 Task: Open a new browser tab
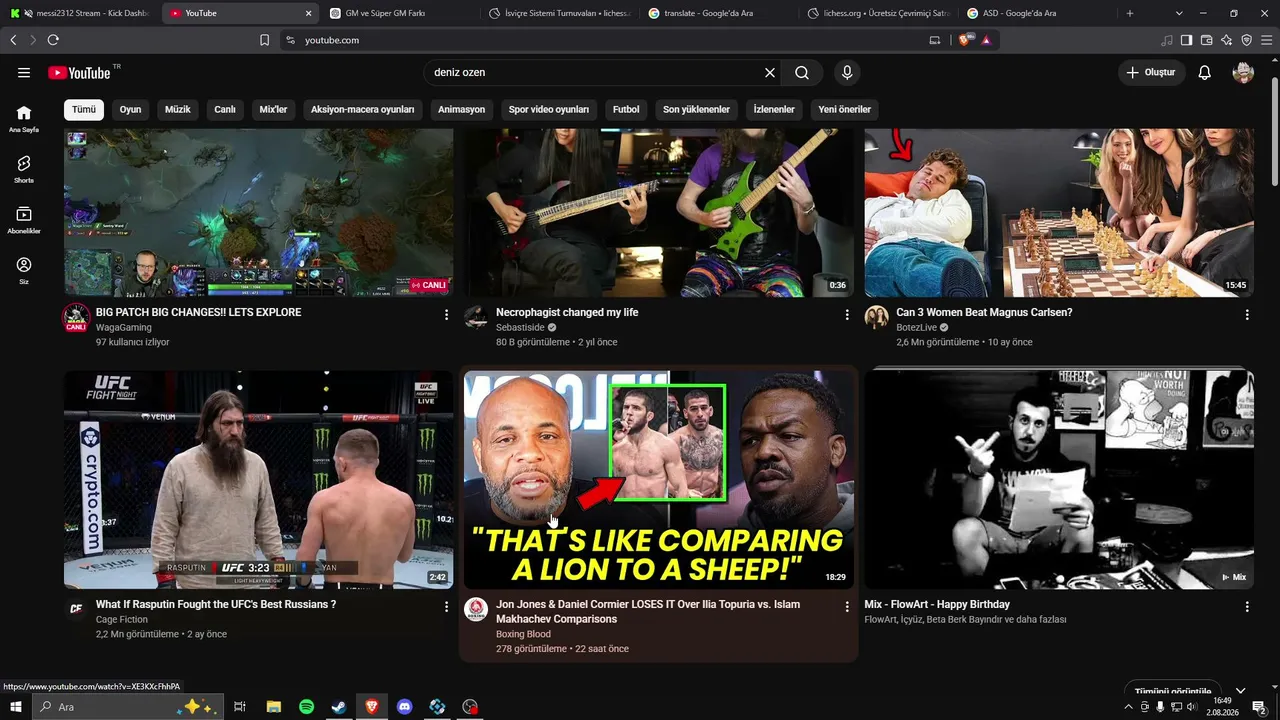(1130, 13)
